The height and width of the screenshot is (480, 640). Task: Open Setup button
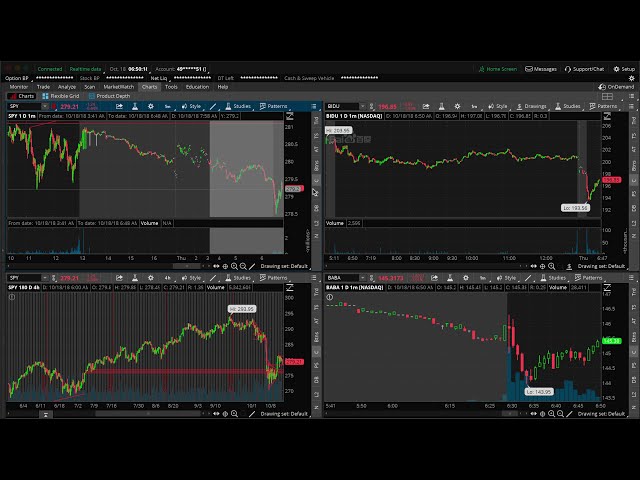click(624, 69)
